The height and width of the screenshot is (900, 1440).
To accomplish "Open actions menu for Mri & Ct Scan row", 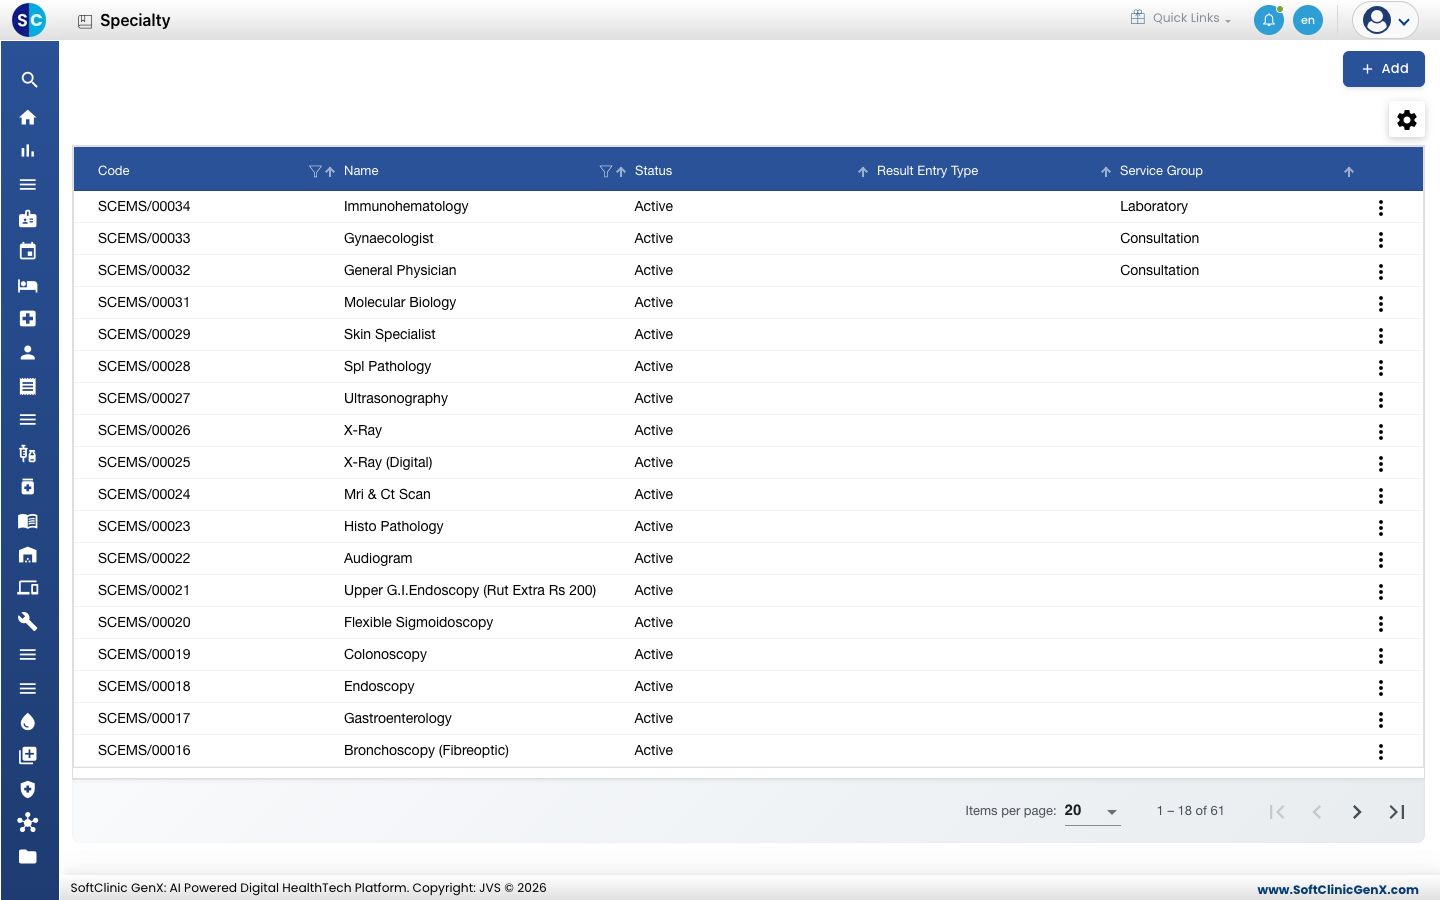I will point(1381,495).
